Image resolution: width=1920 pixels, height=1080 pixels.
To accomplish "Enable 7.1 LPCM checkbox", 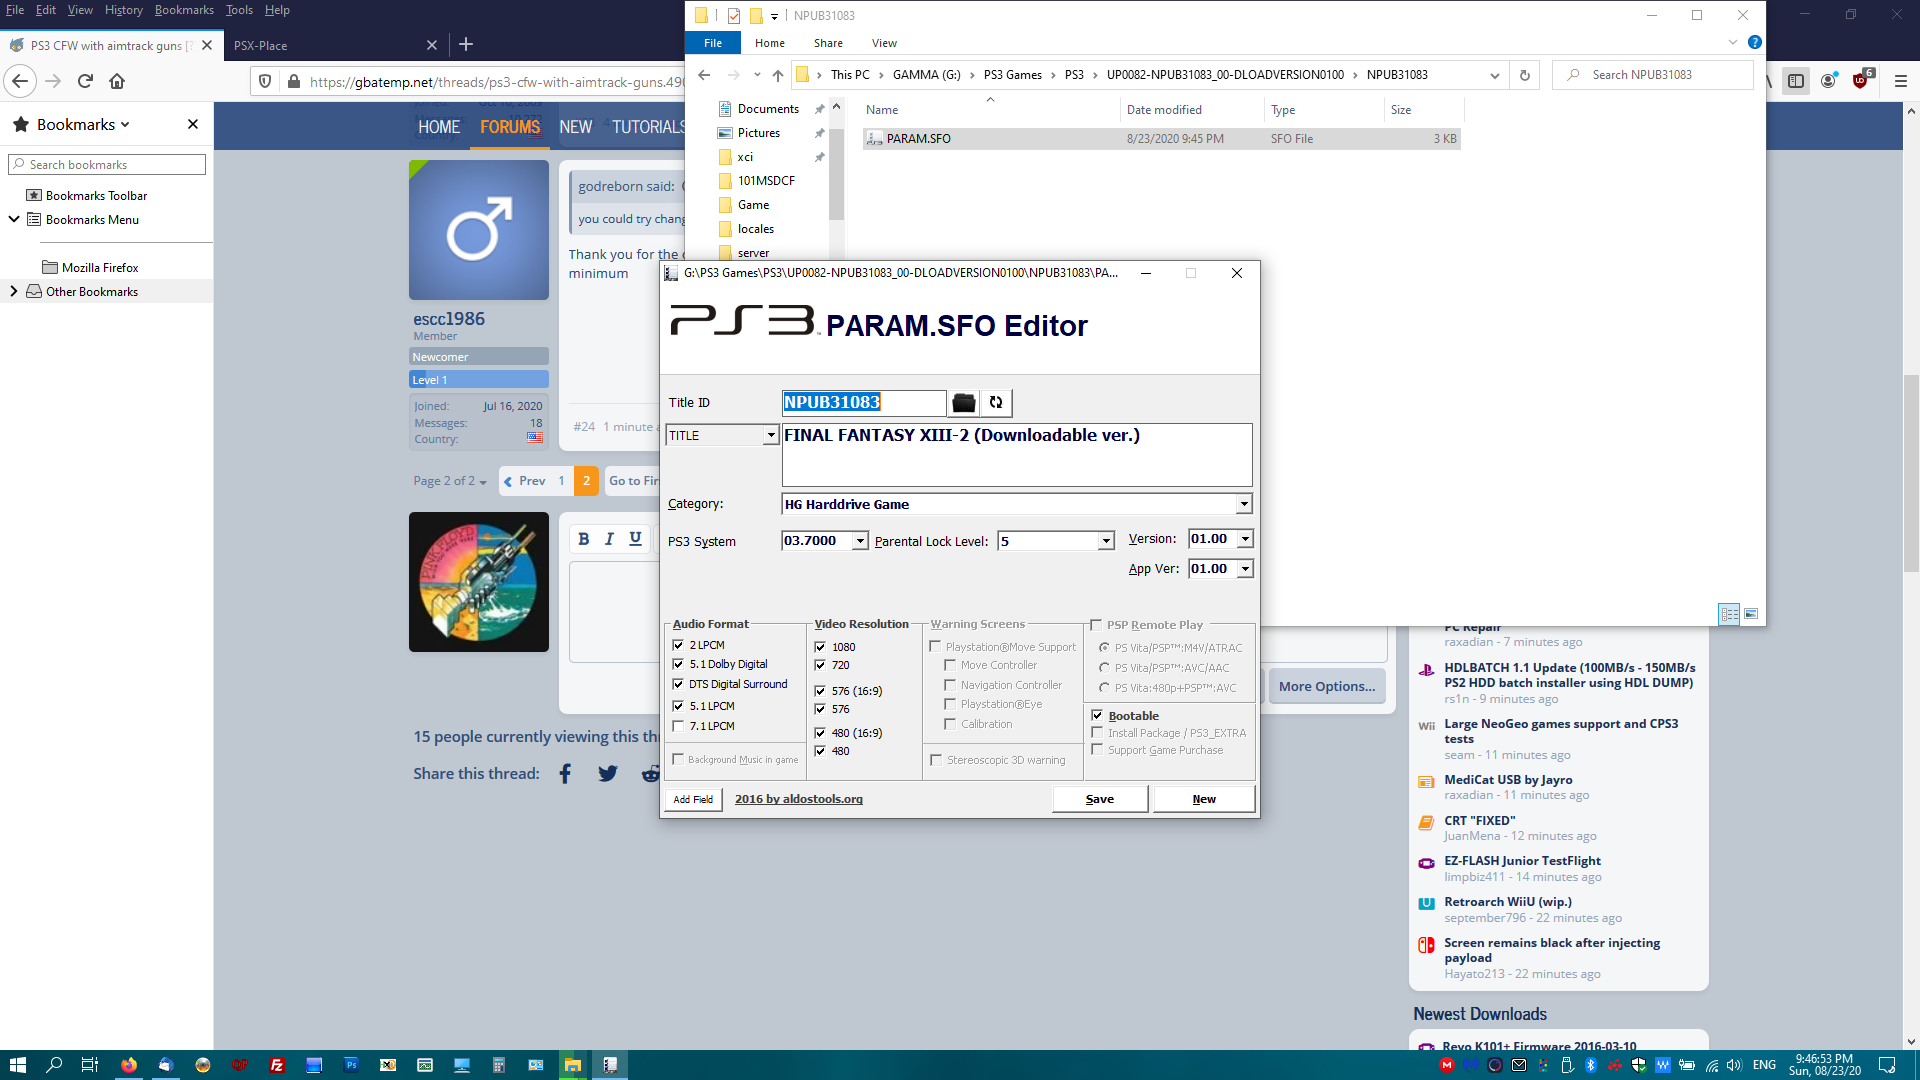I will click(679, 726).
